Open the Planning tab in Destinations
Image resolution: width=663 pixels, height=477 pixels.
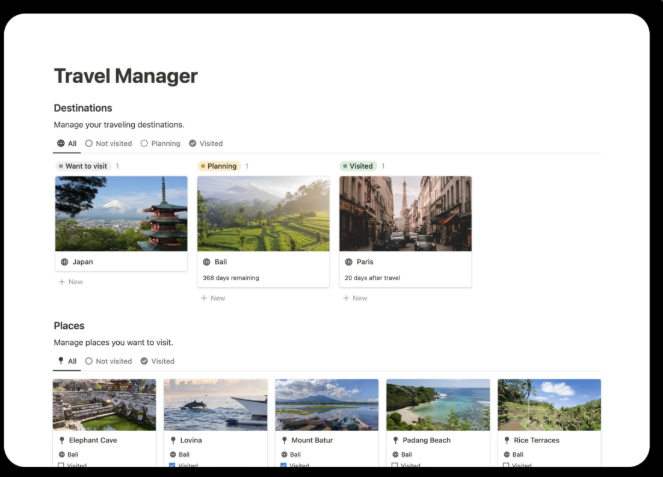(160, 143)
